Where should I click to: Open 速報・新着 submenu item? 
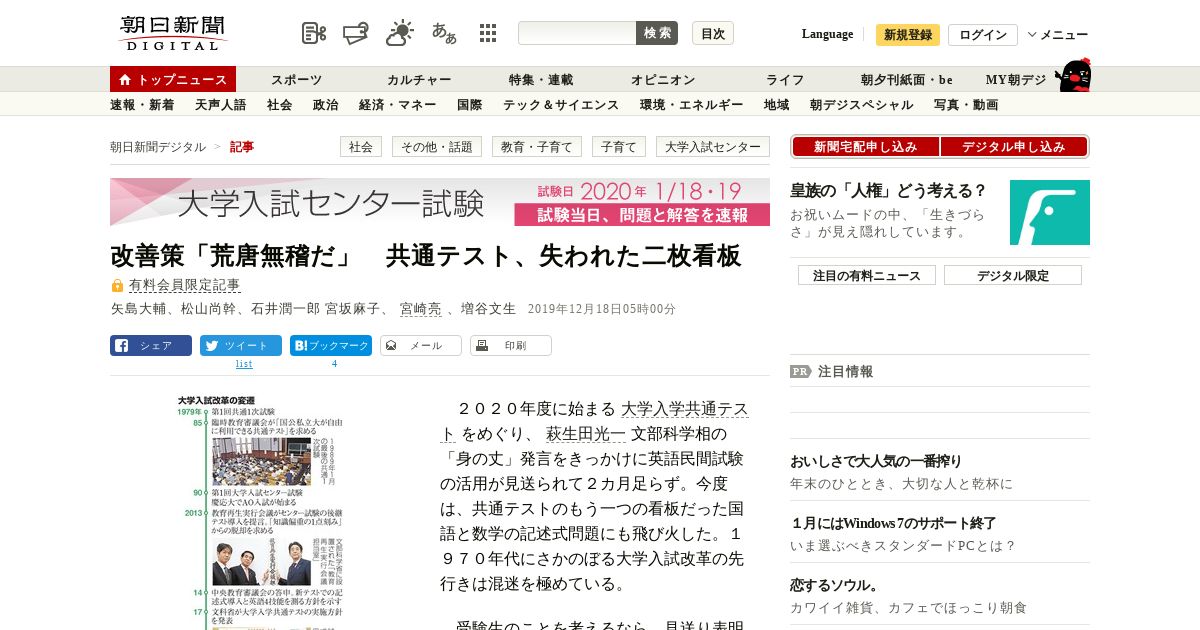[142, 105]
